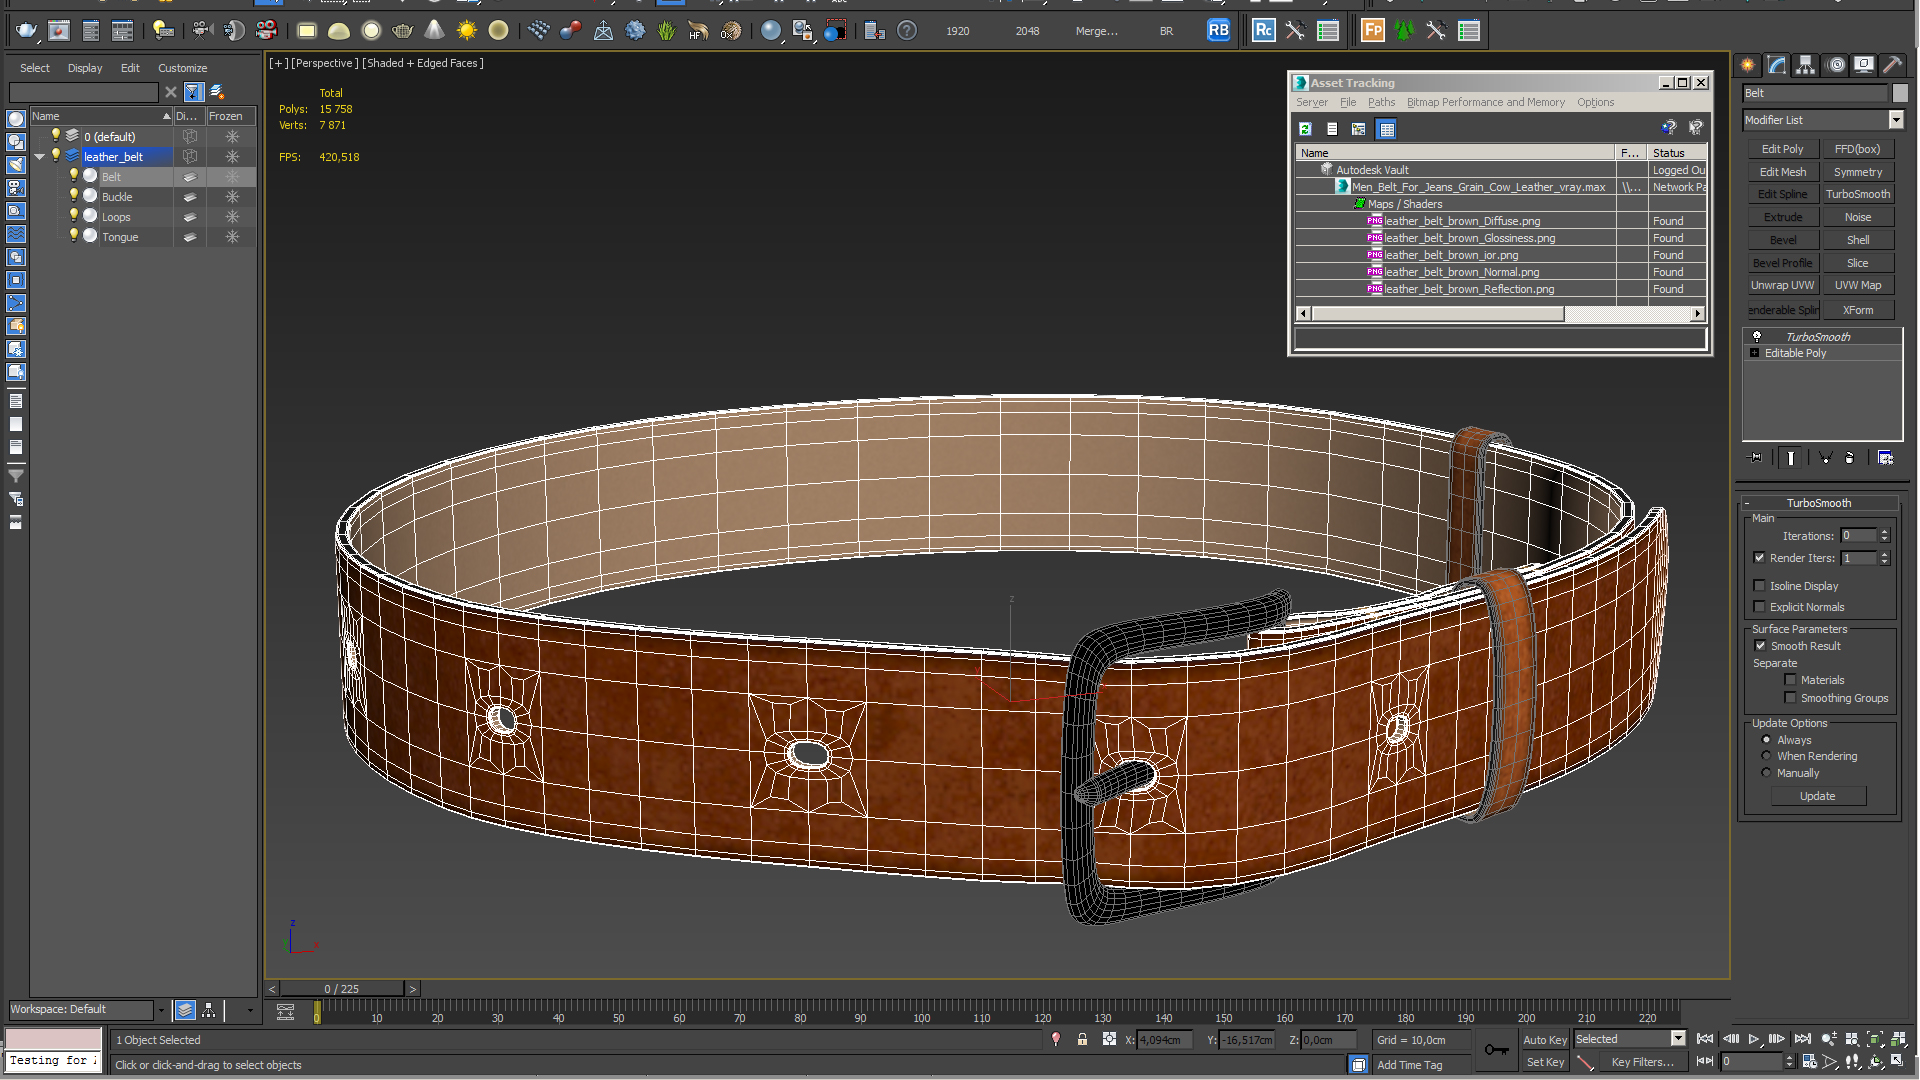Click the Pin Stack icon
1920x1080 pixels.
[1756, 458]
